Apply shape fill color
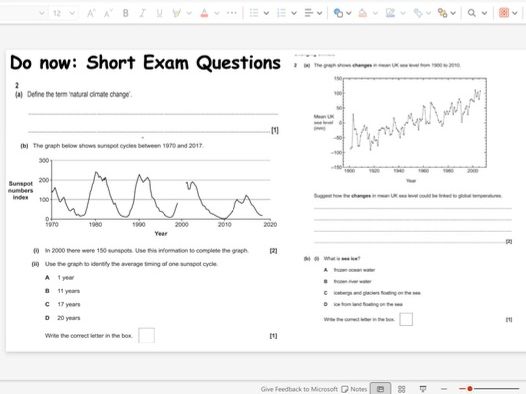Screen dimensions: 526x394 (x=363, y=13)
